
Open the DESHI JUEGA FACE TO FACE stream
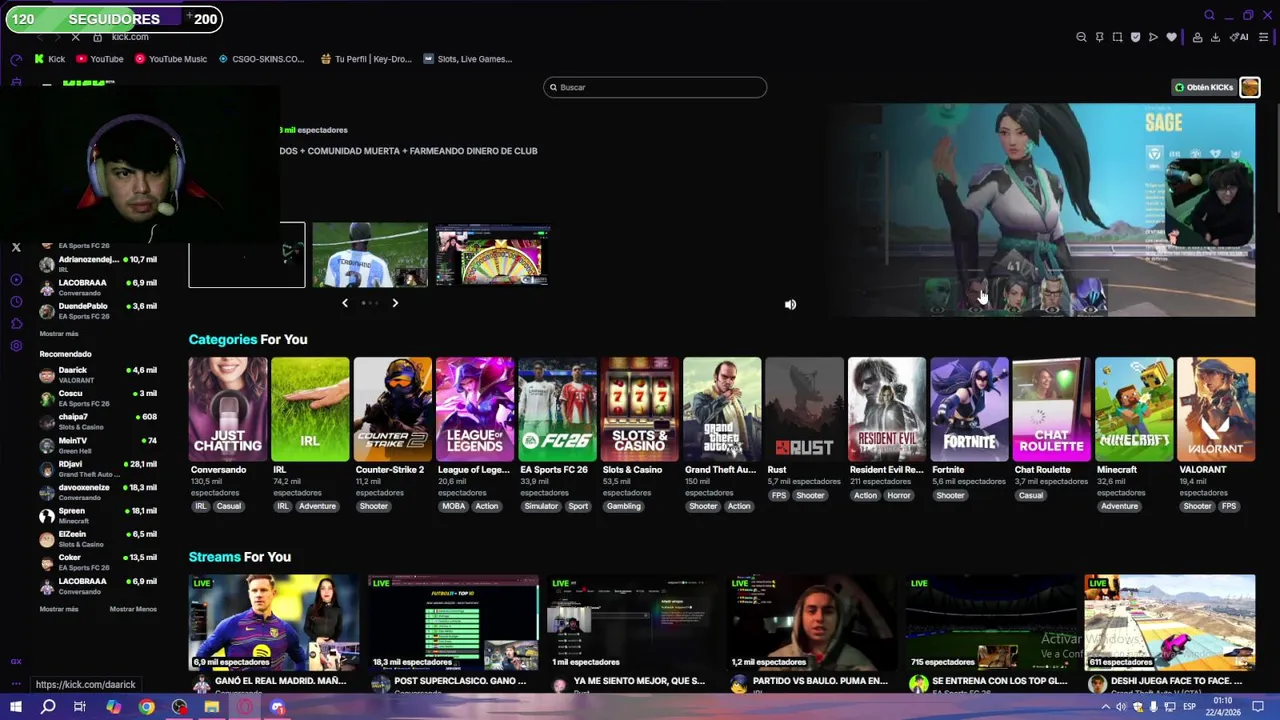[1169, 622]
